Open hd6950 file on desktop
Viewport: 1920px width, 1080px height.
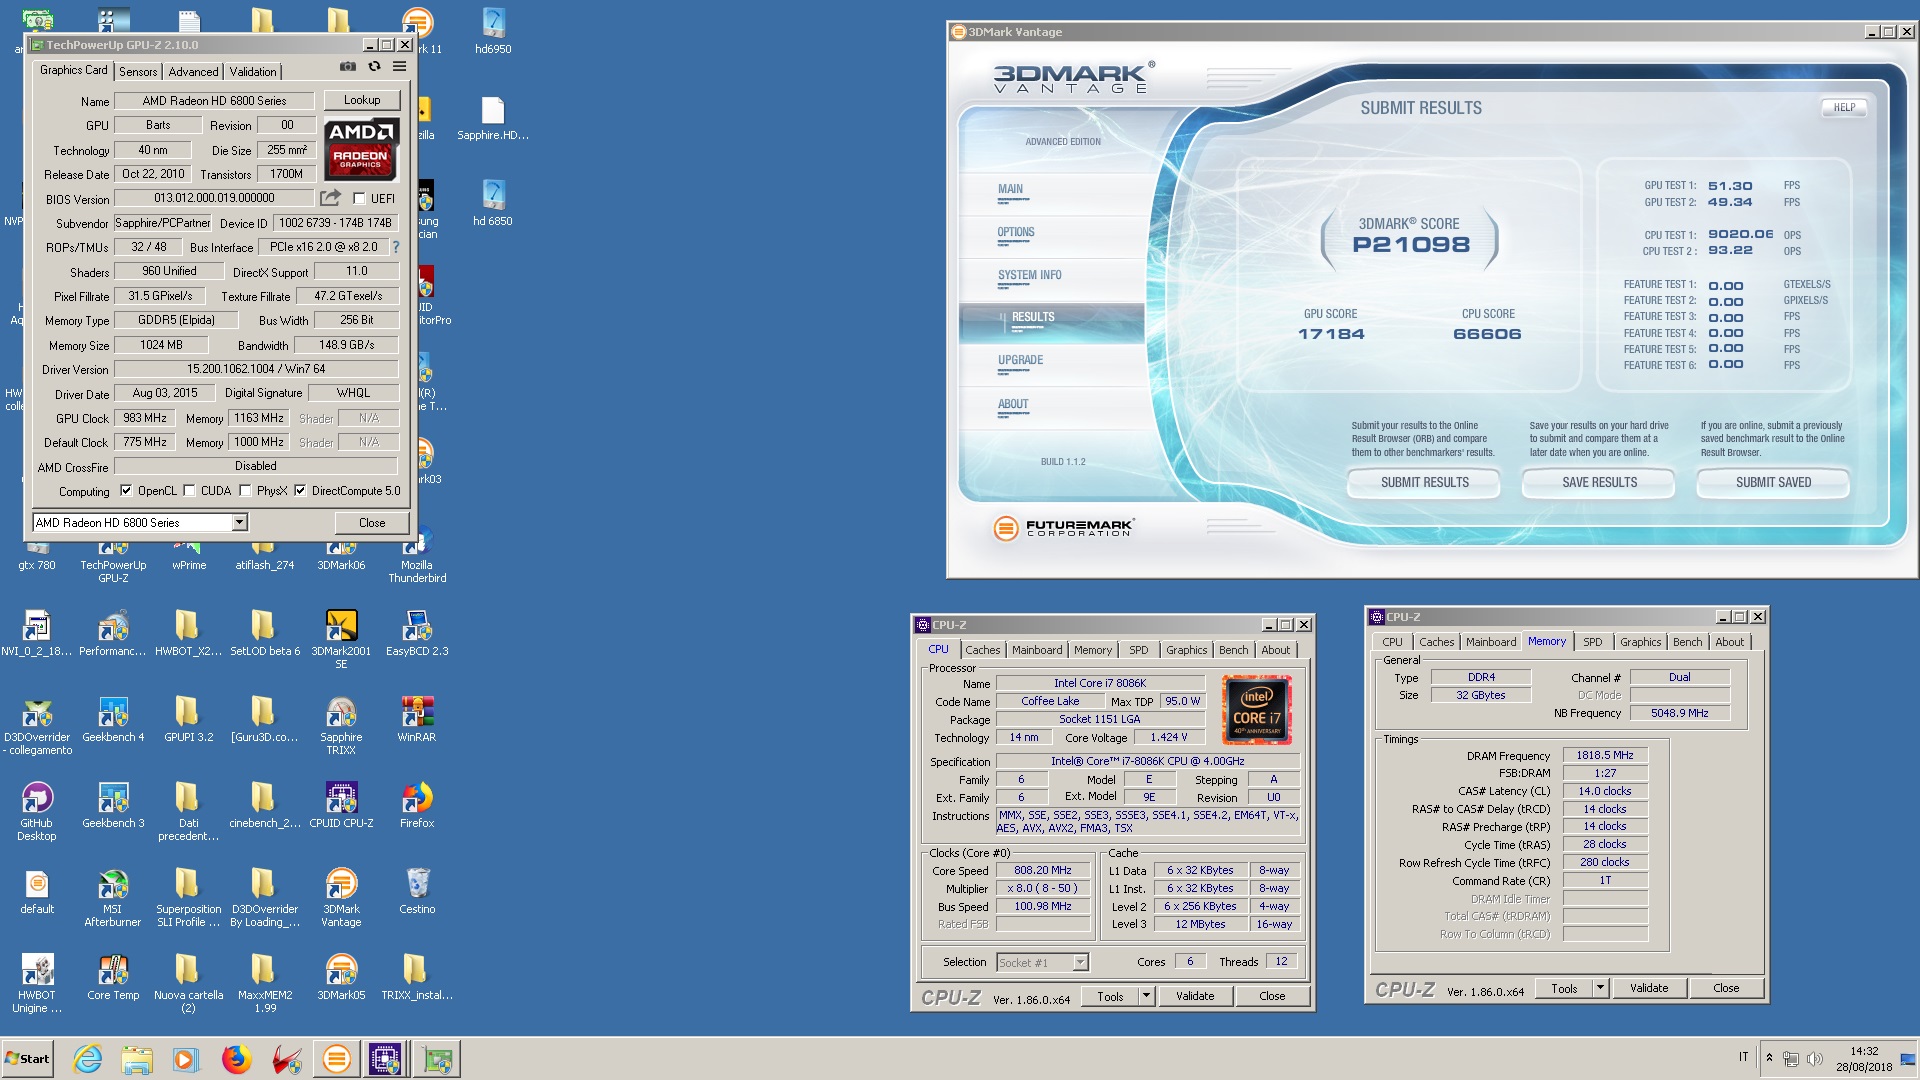point(493,31)
